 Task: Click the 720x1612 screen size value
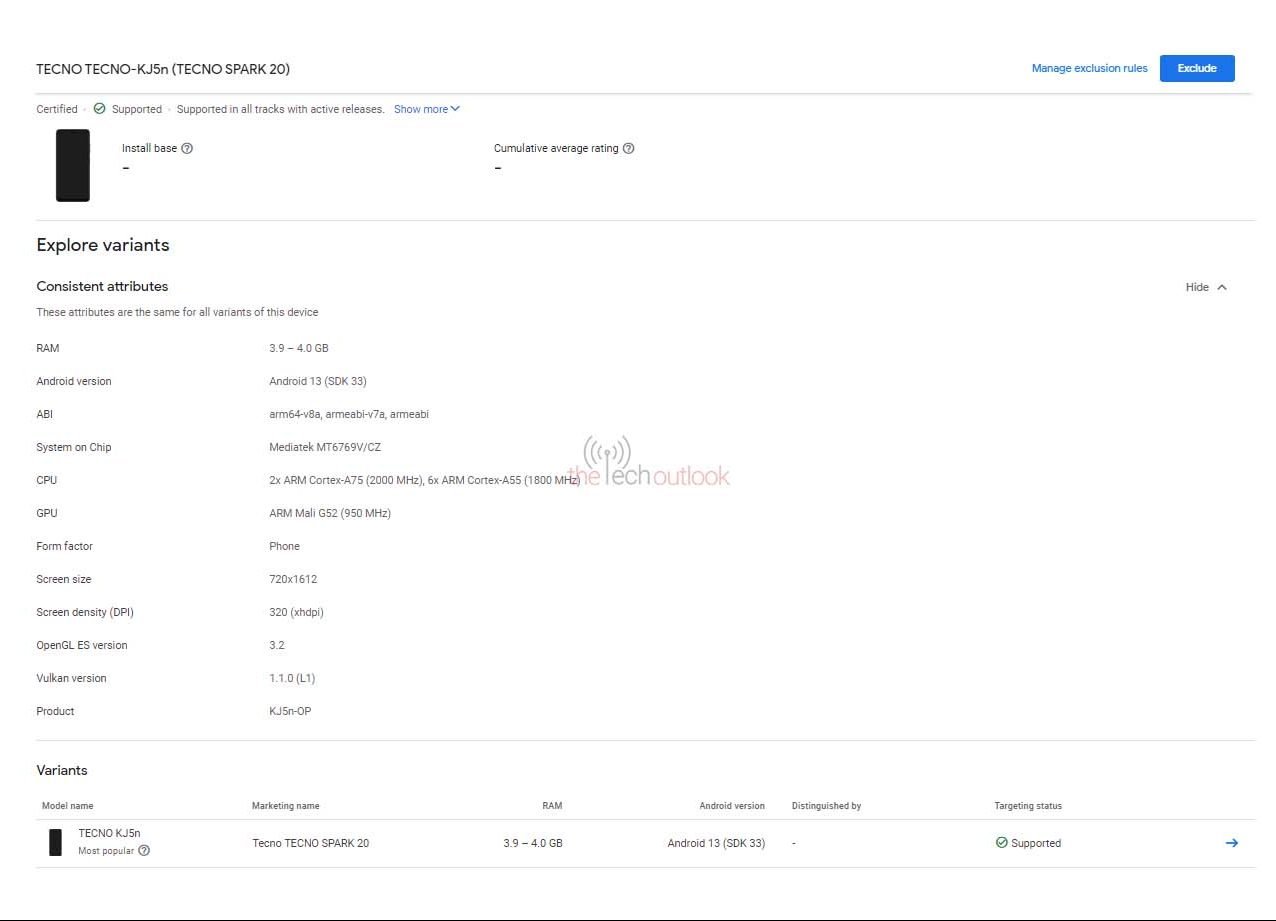pyautogui.click(x=293, y=579)
